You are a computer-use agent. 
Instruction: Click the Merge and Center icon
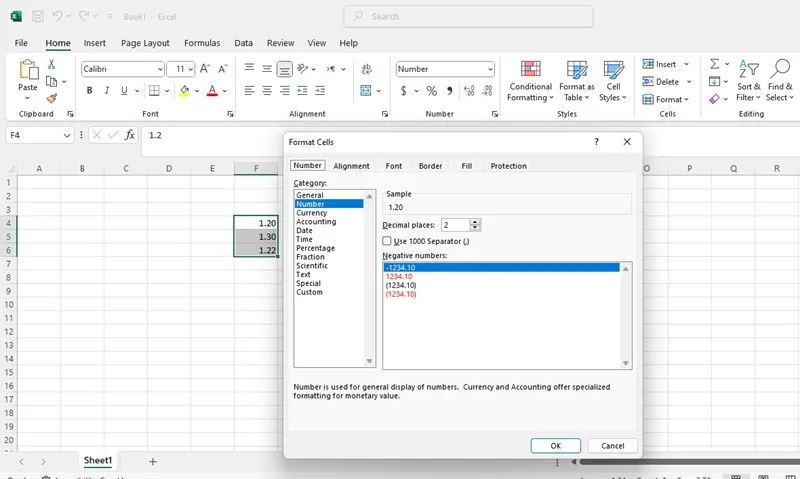tap(366, 91)
